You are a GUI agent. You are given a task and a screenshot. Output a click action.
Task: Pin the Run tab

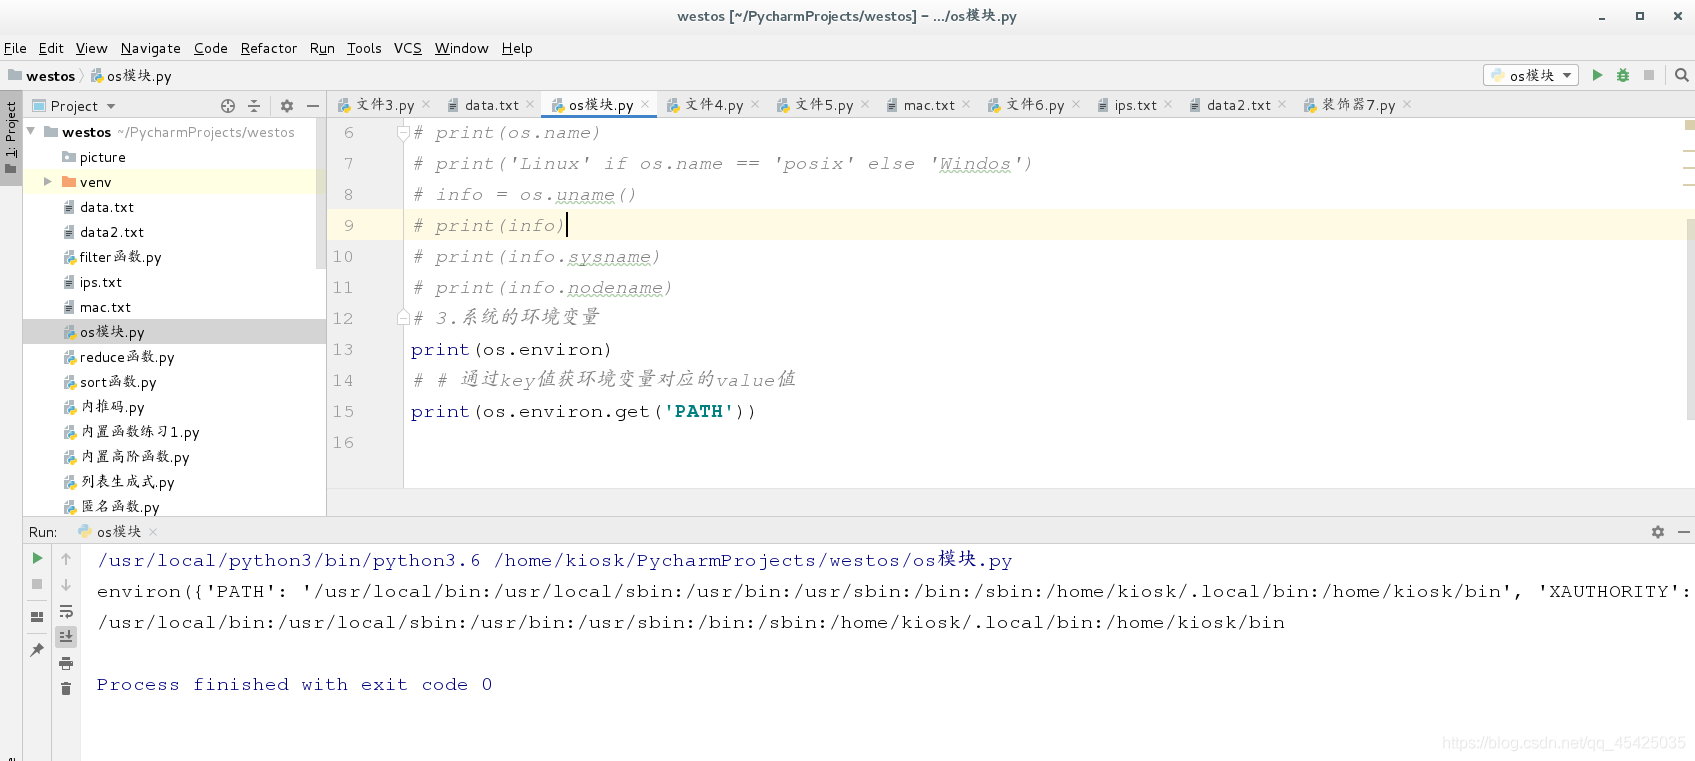pos(37,650)
